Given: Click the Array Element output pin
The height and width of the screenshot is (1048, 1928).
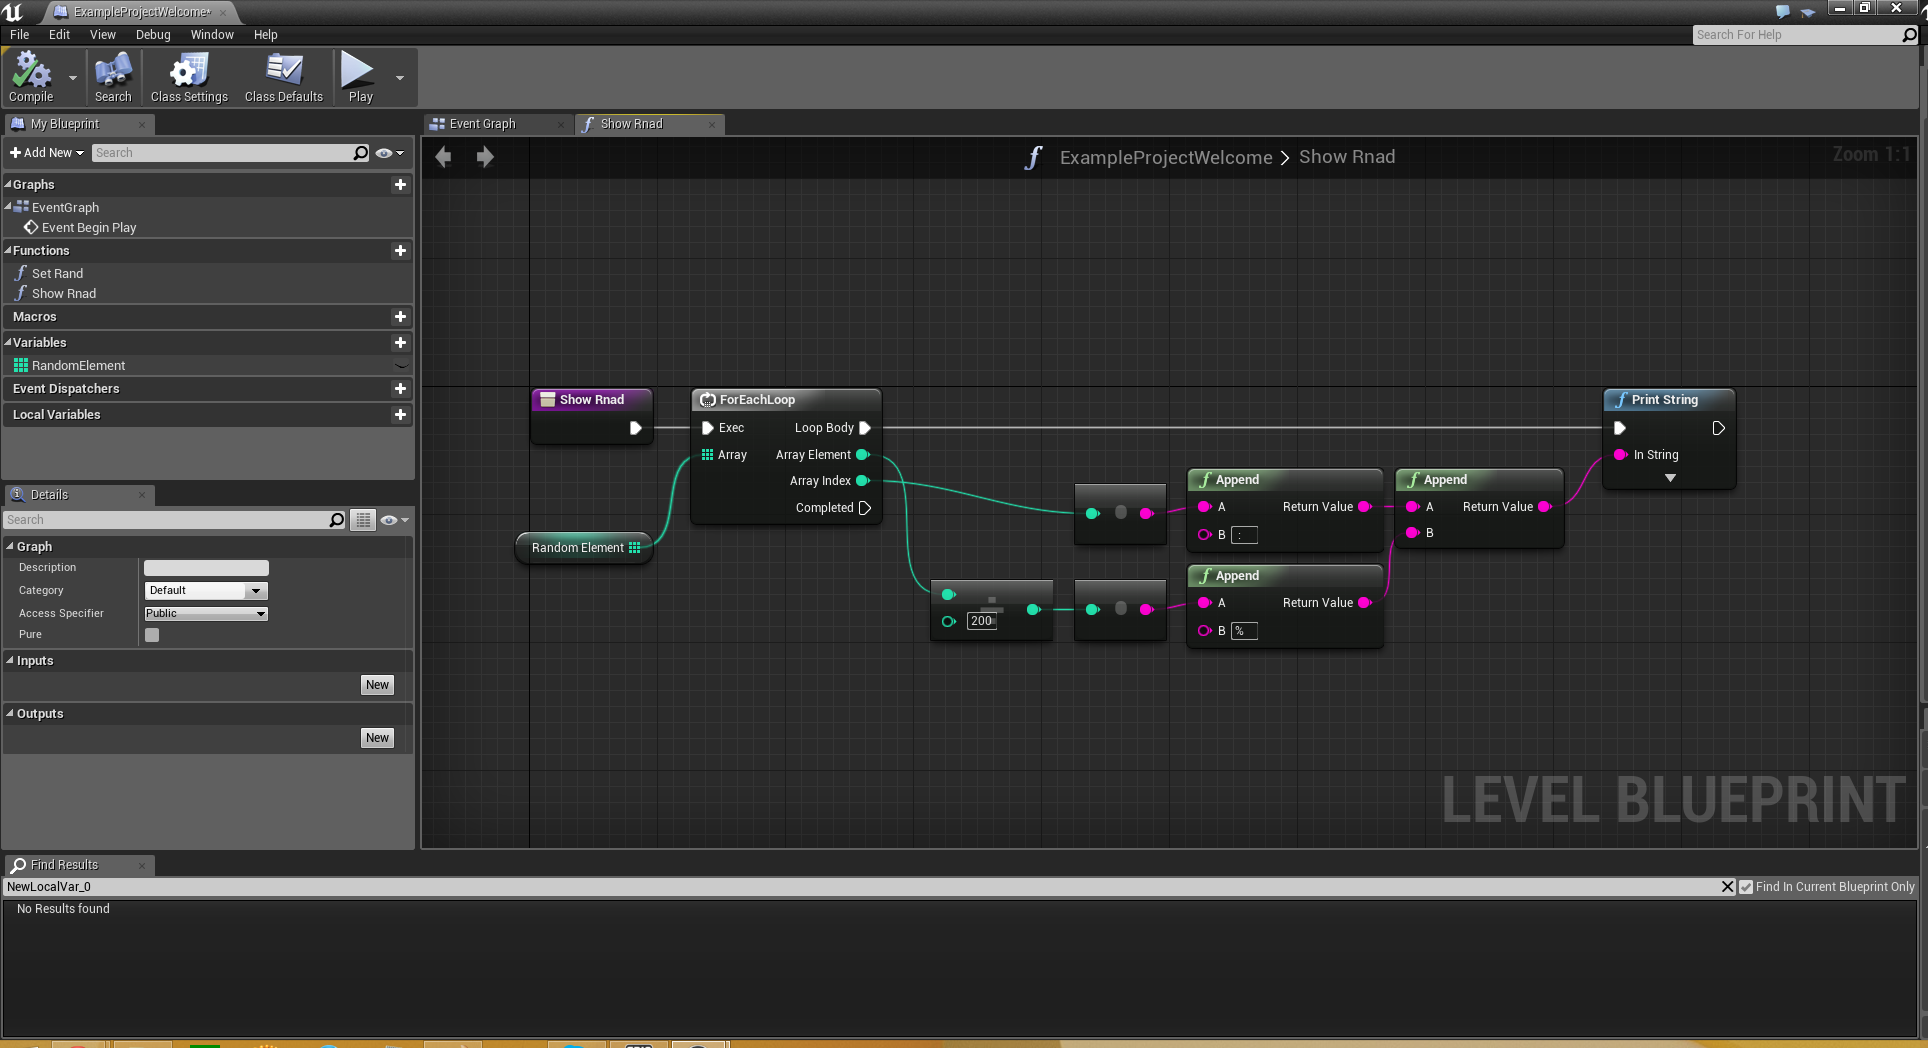Looking at the screenshot, I should pyautogui.click(x=863, y=455).
